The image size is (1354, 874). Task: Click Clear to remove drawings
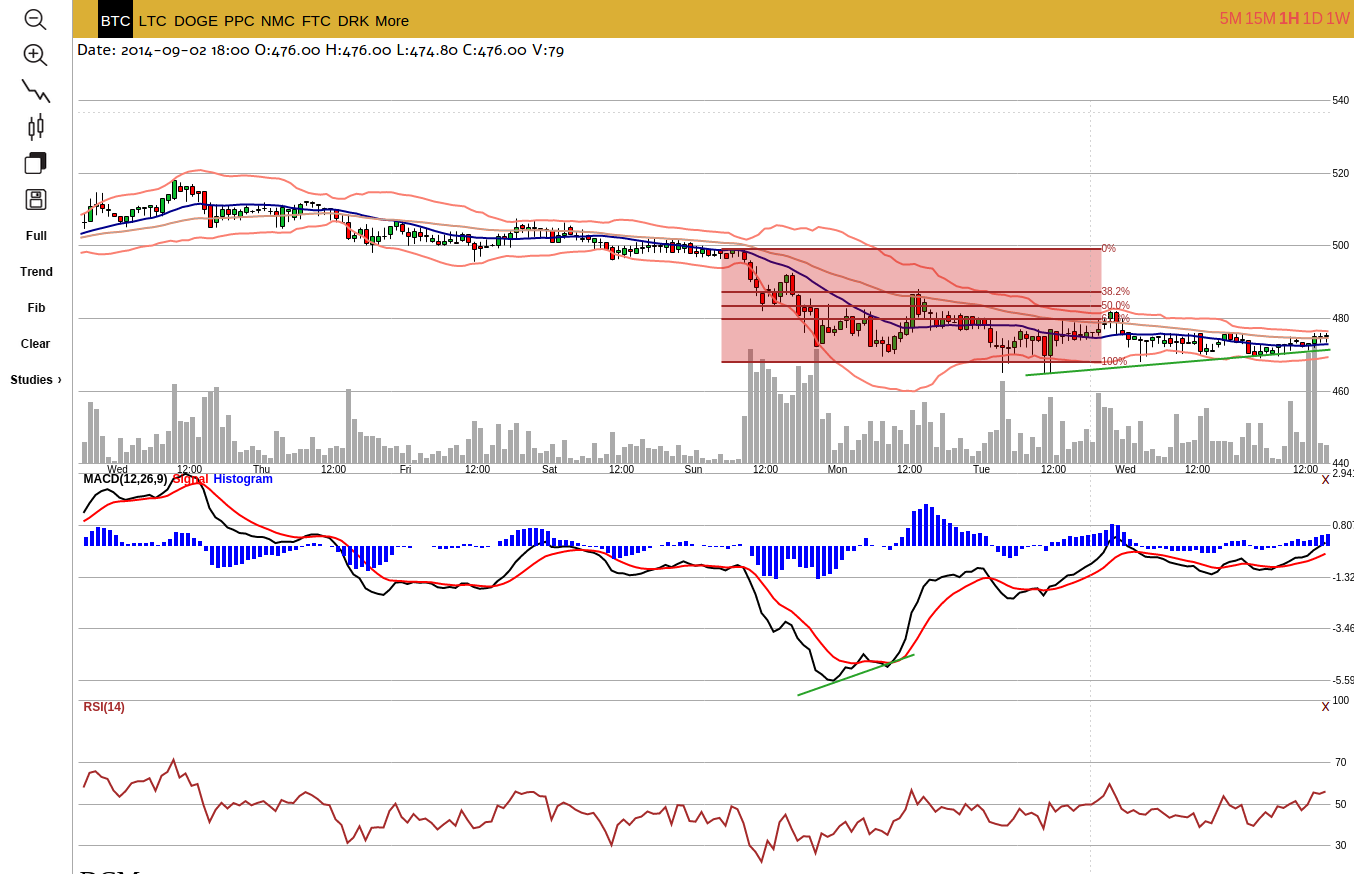point(35,344)
